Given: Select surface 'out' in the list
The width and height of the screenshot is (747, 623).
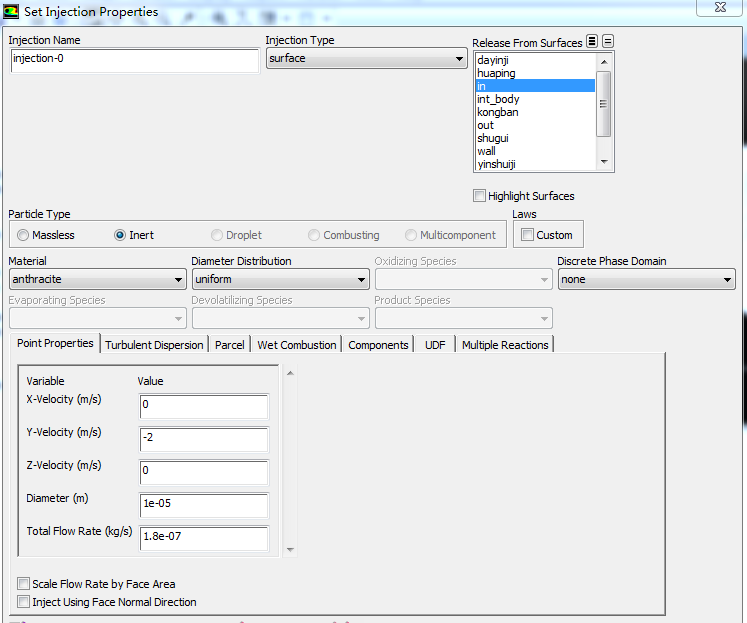Looking at the screenshot, I should pyautogui.click(x=535, y=125).
